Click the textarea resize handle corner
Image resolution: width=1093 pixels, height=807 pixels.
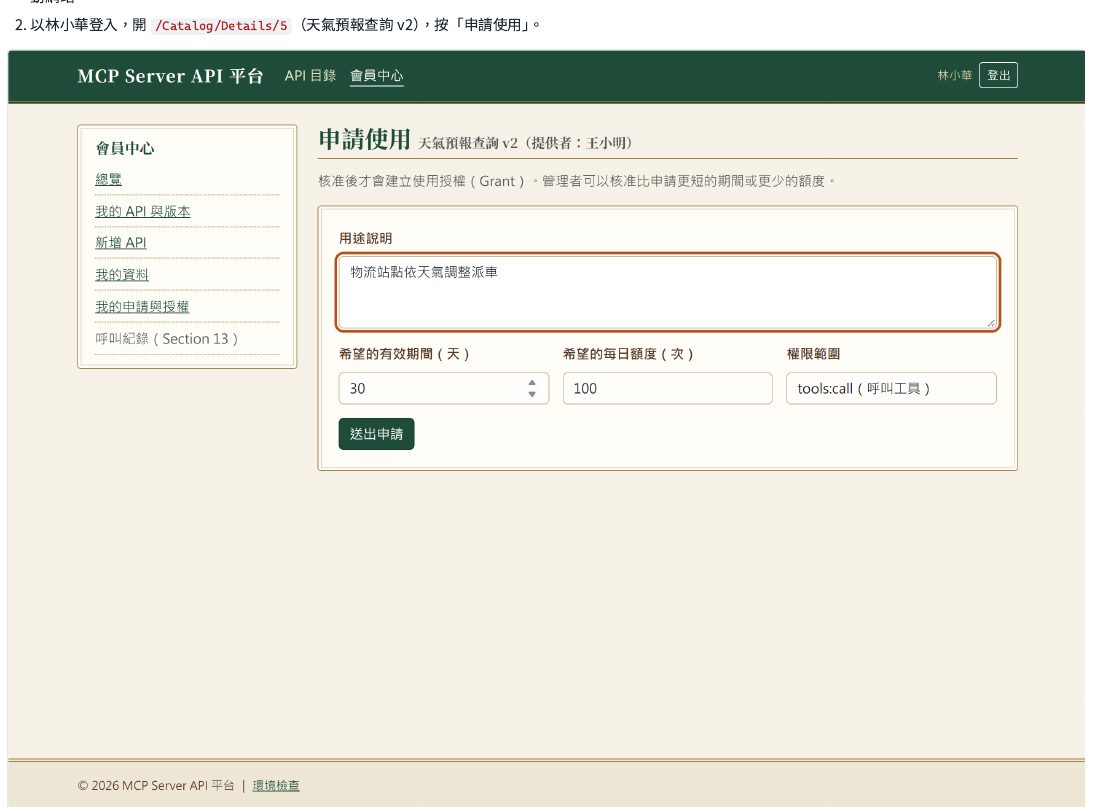click(x=991, y=323)
